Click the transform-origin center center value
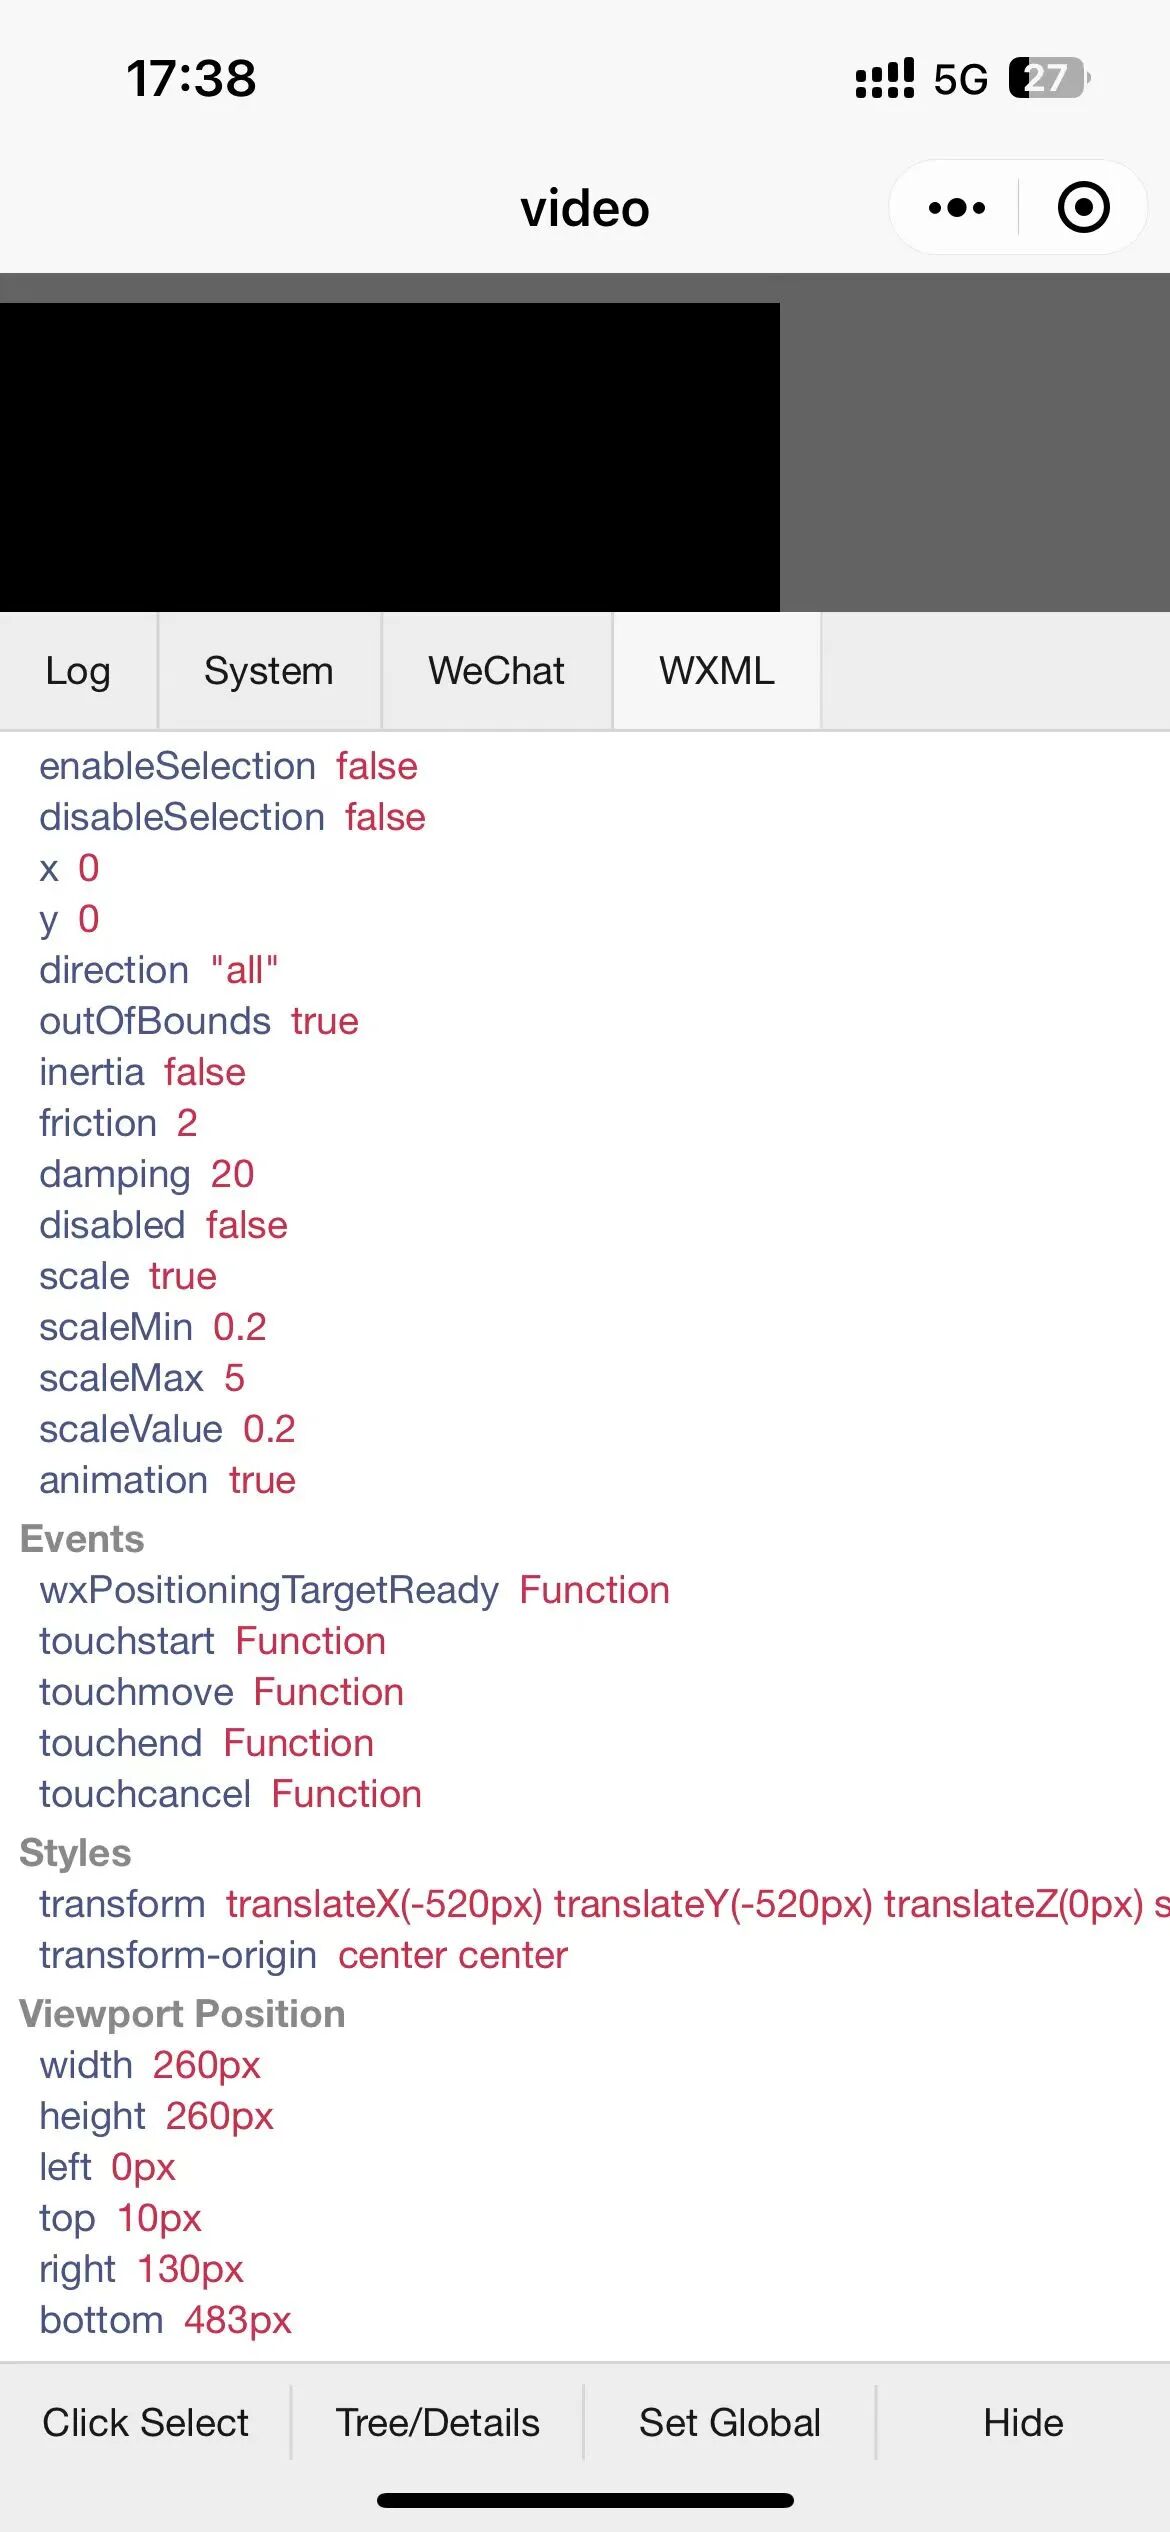Screen dimensions: 1170x2532 [x=452, y=1955]
